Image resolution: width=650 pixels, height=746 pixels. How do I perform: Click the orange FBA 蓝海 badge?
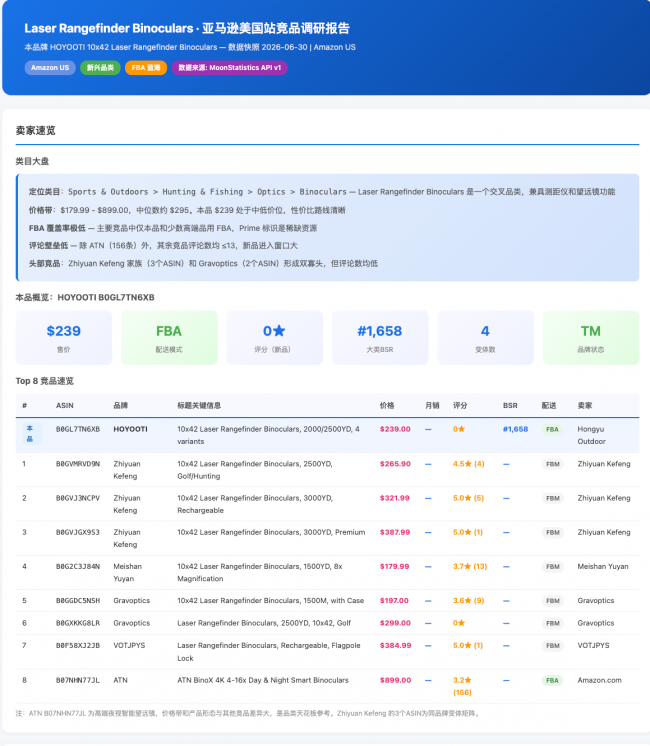coord(146,68)
